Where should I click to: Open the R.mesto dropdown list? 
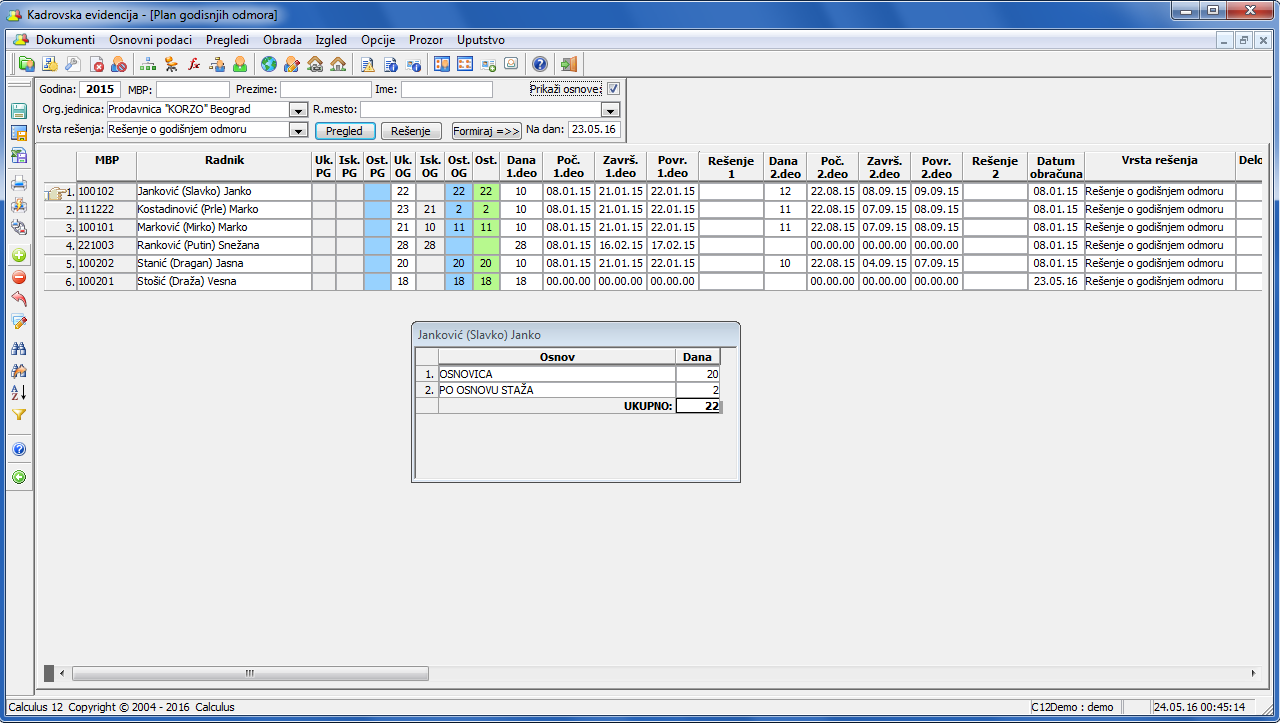(x=610, y=110)
